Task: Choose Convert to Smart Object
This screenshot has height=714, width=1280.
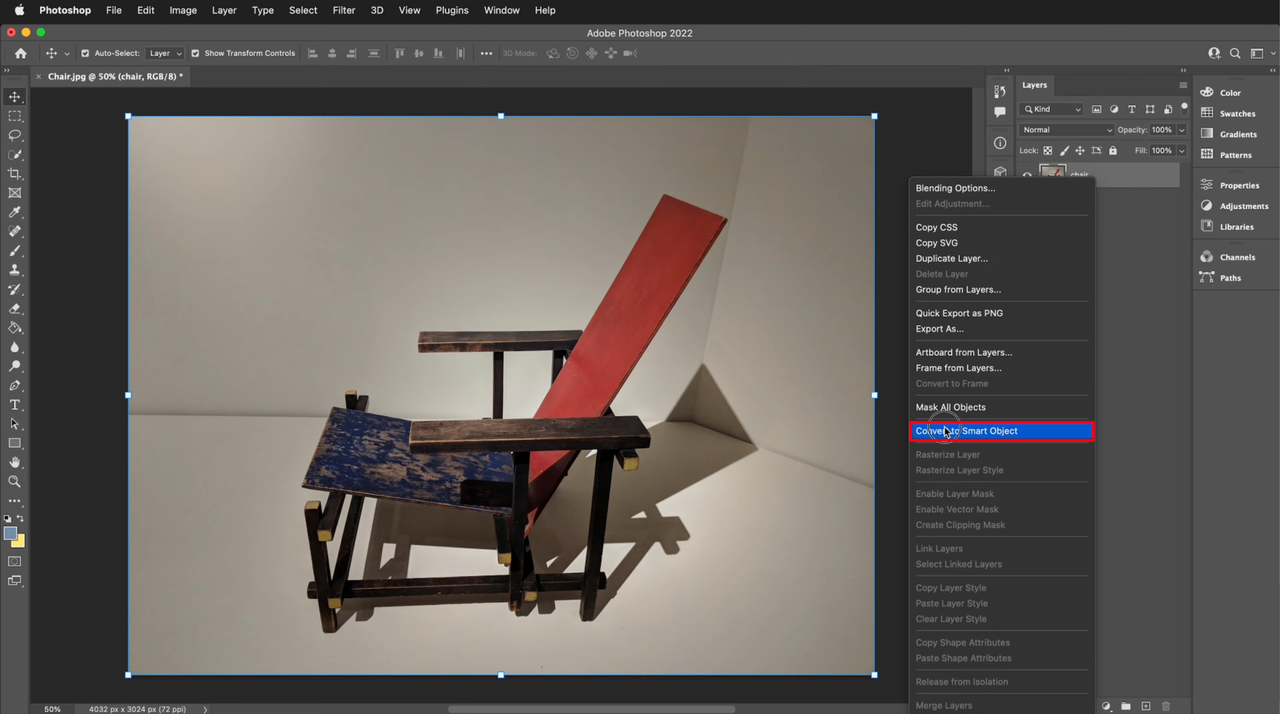Action: [1002, 431]
